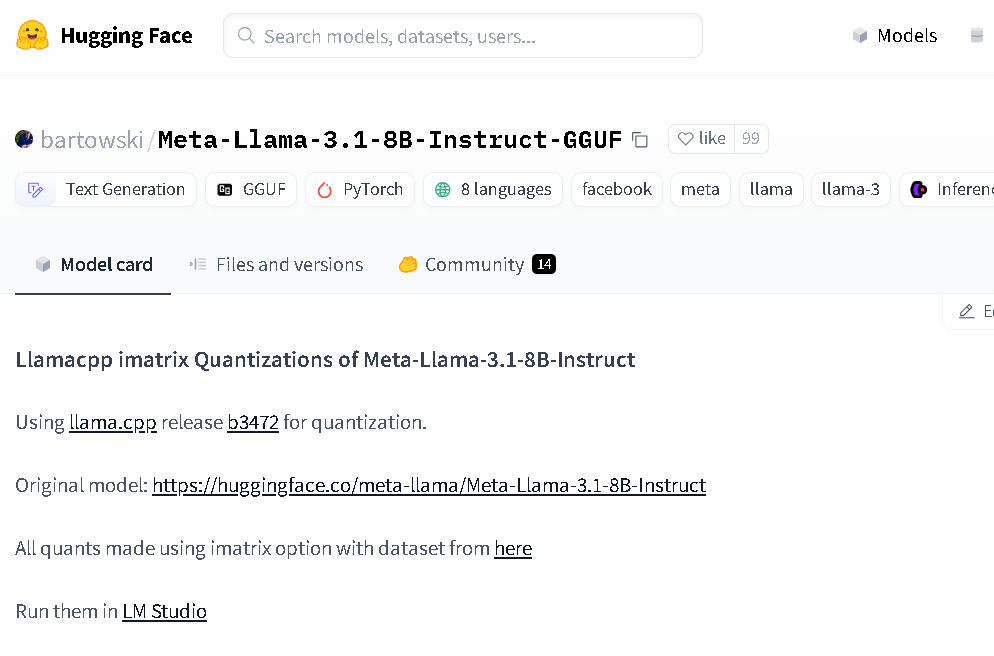Click the globe icon for languages
Viewport: 994px width, 656px height.
442,190
